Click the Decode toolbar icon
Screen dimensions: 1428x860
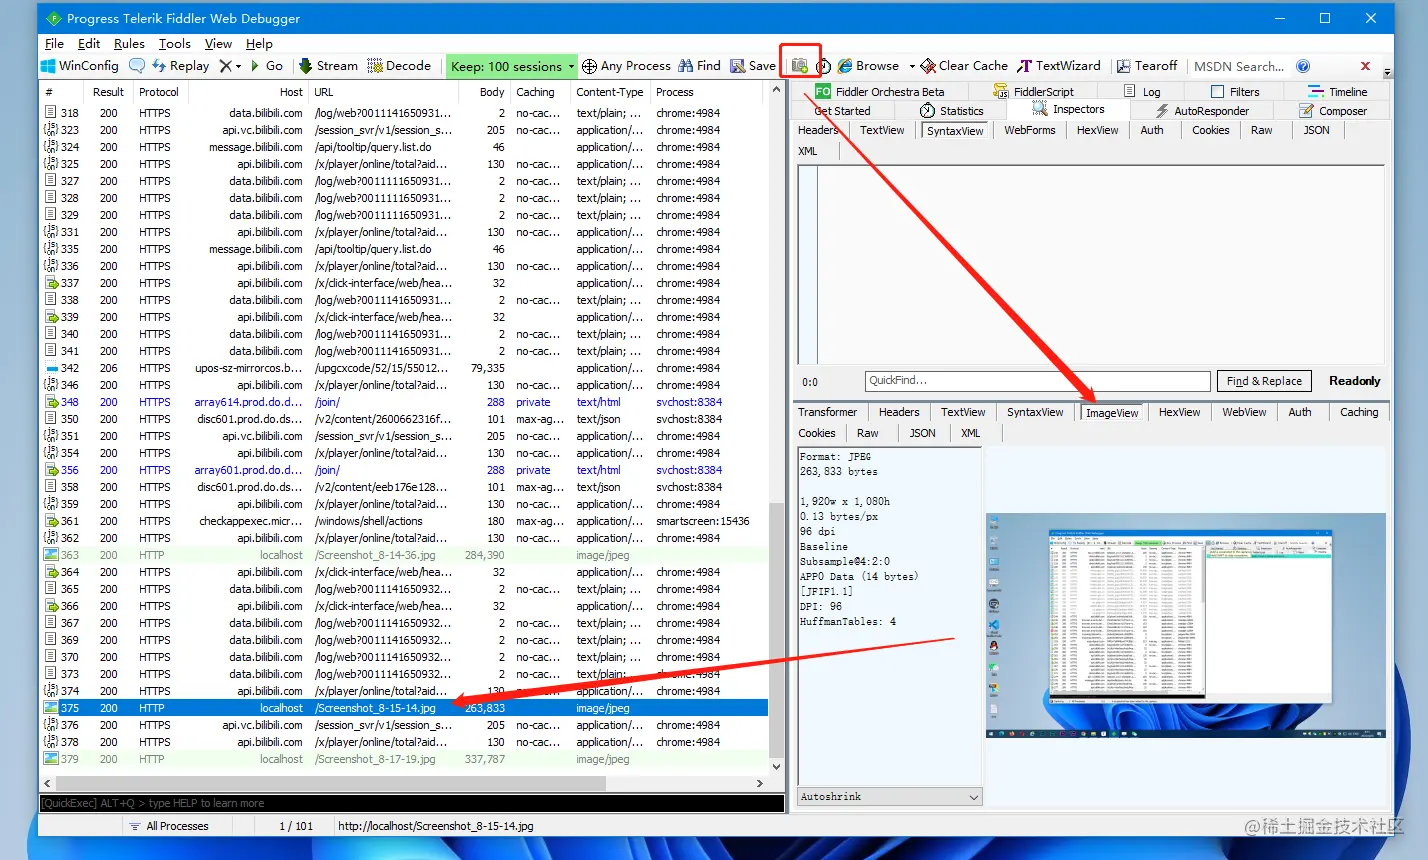point(375,66)
